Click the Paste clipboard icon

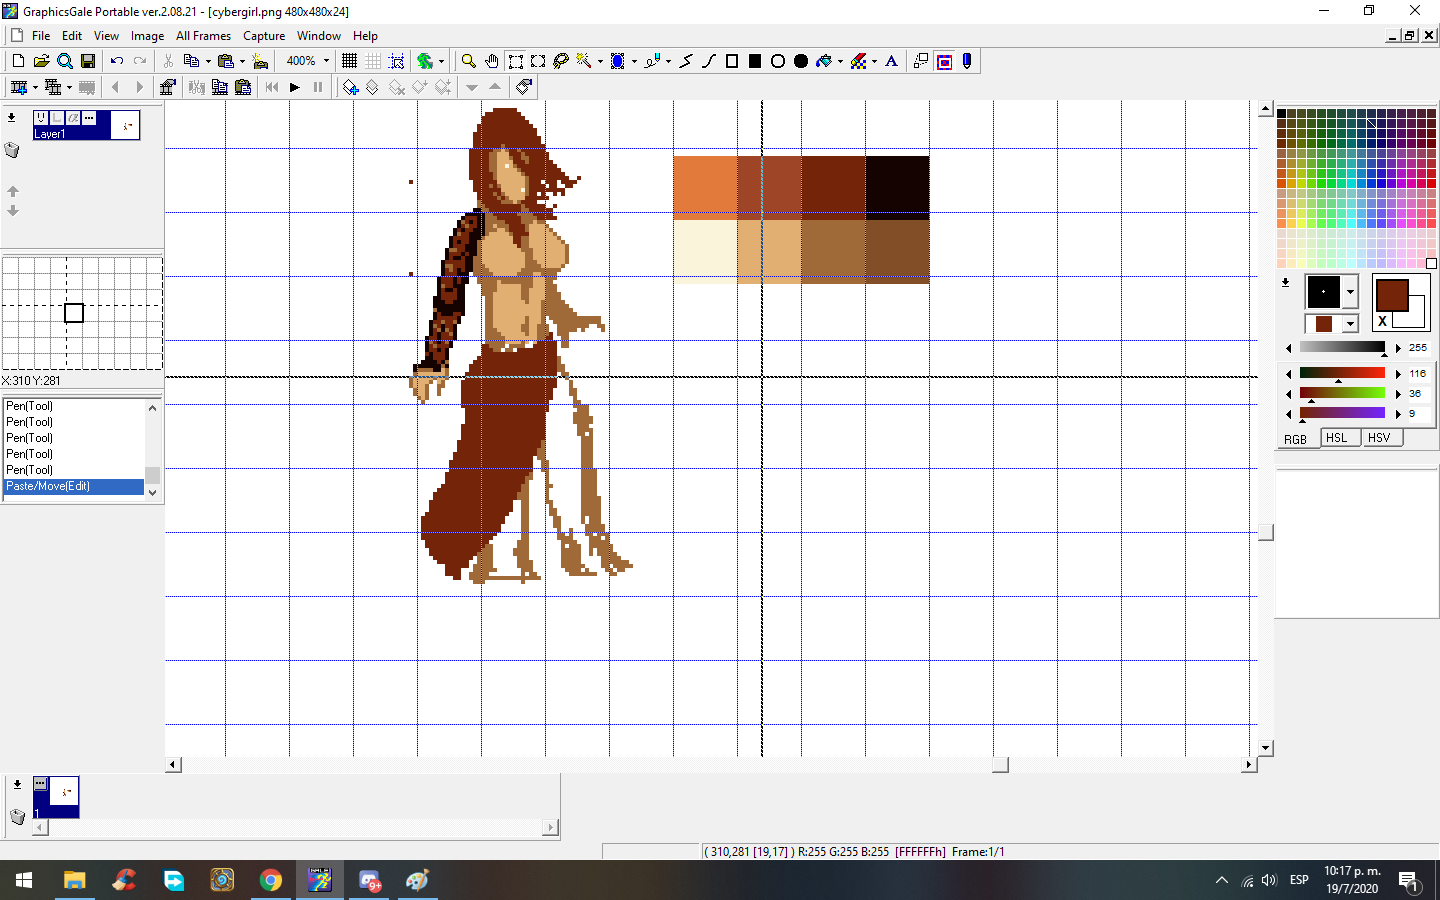pyautogui.click(x=226, y=61)
